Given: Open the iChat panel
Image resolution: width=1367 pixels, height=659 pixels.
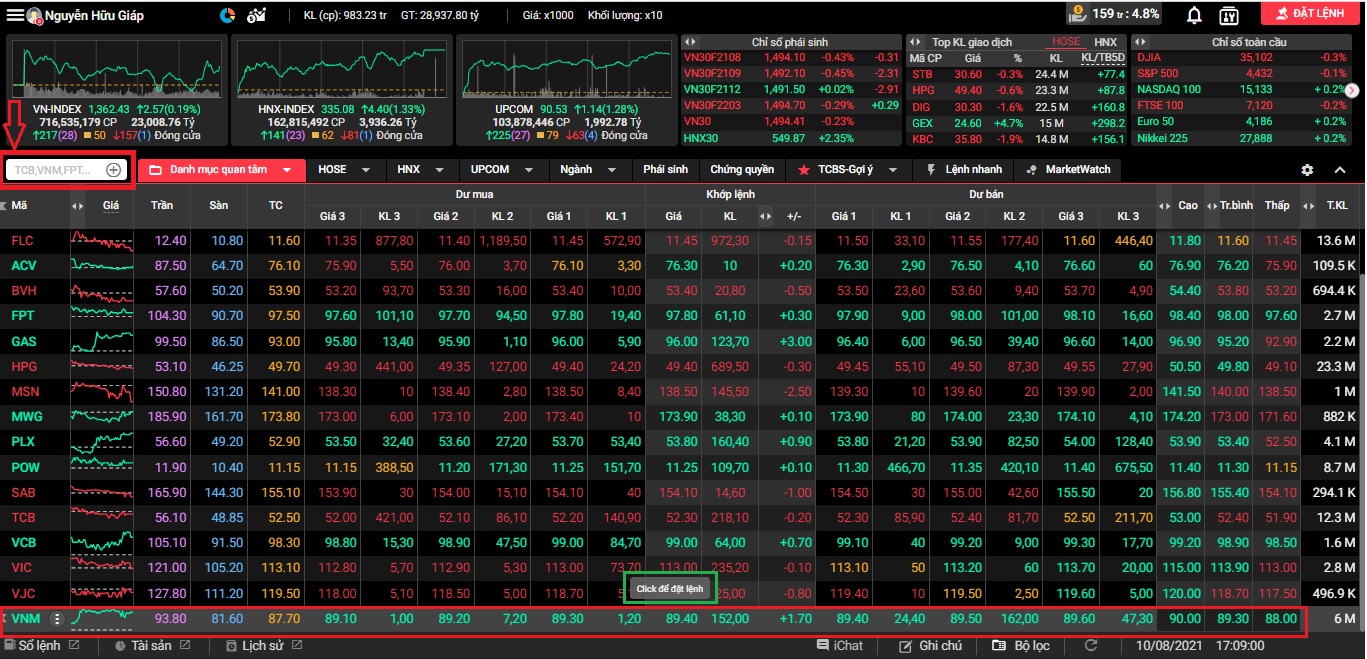Looking at the screenshot, I should click(x=840, y=646).
